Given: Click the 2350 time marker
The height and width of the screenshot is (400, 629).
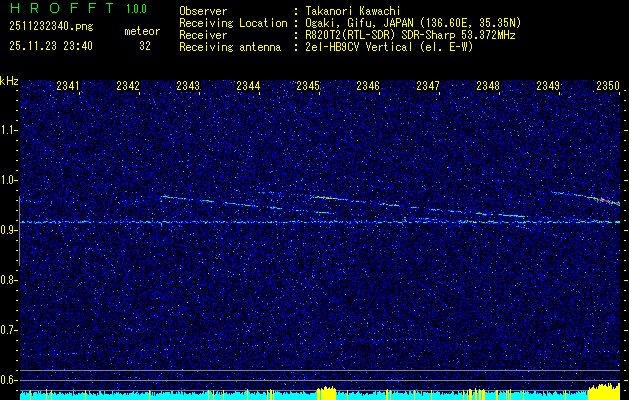Looking at the screenshot, I should point(608,85).
